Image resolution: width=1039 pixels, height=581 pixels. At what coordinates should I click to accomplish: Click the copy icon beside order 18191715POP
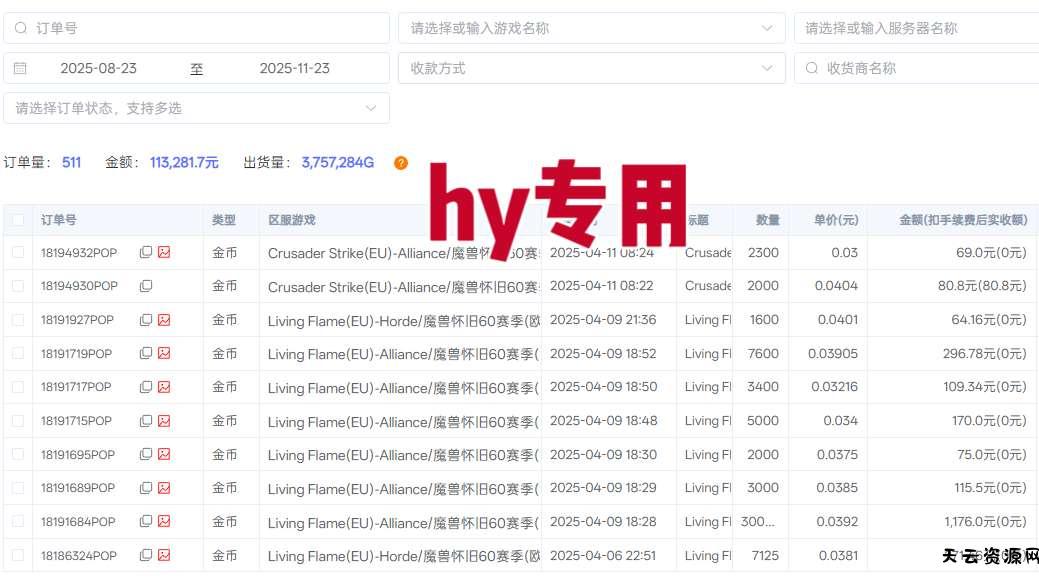pos(146,420)
